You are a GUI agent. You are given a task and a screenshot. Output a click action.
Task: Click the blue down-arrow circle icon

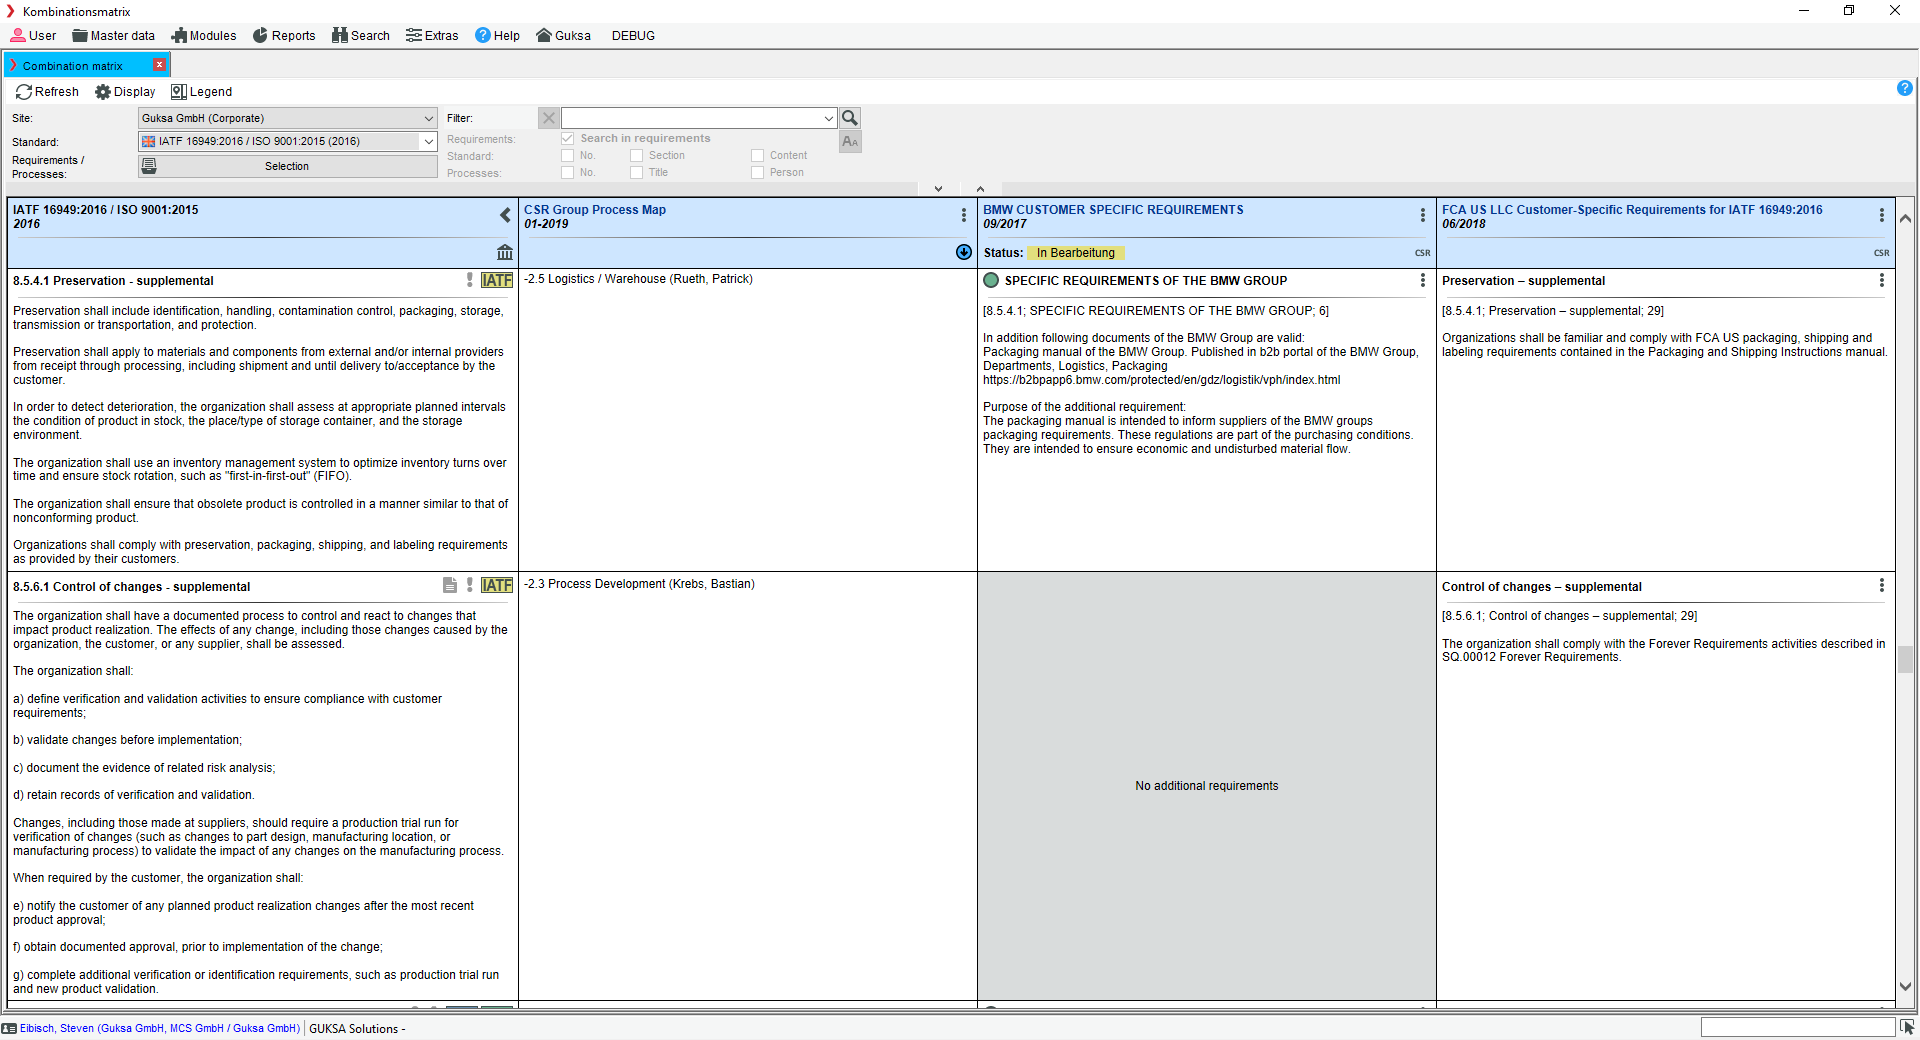964,252
